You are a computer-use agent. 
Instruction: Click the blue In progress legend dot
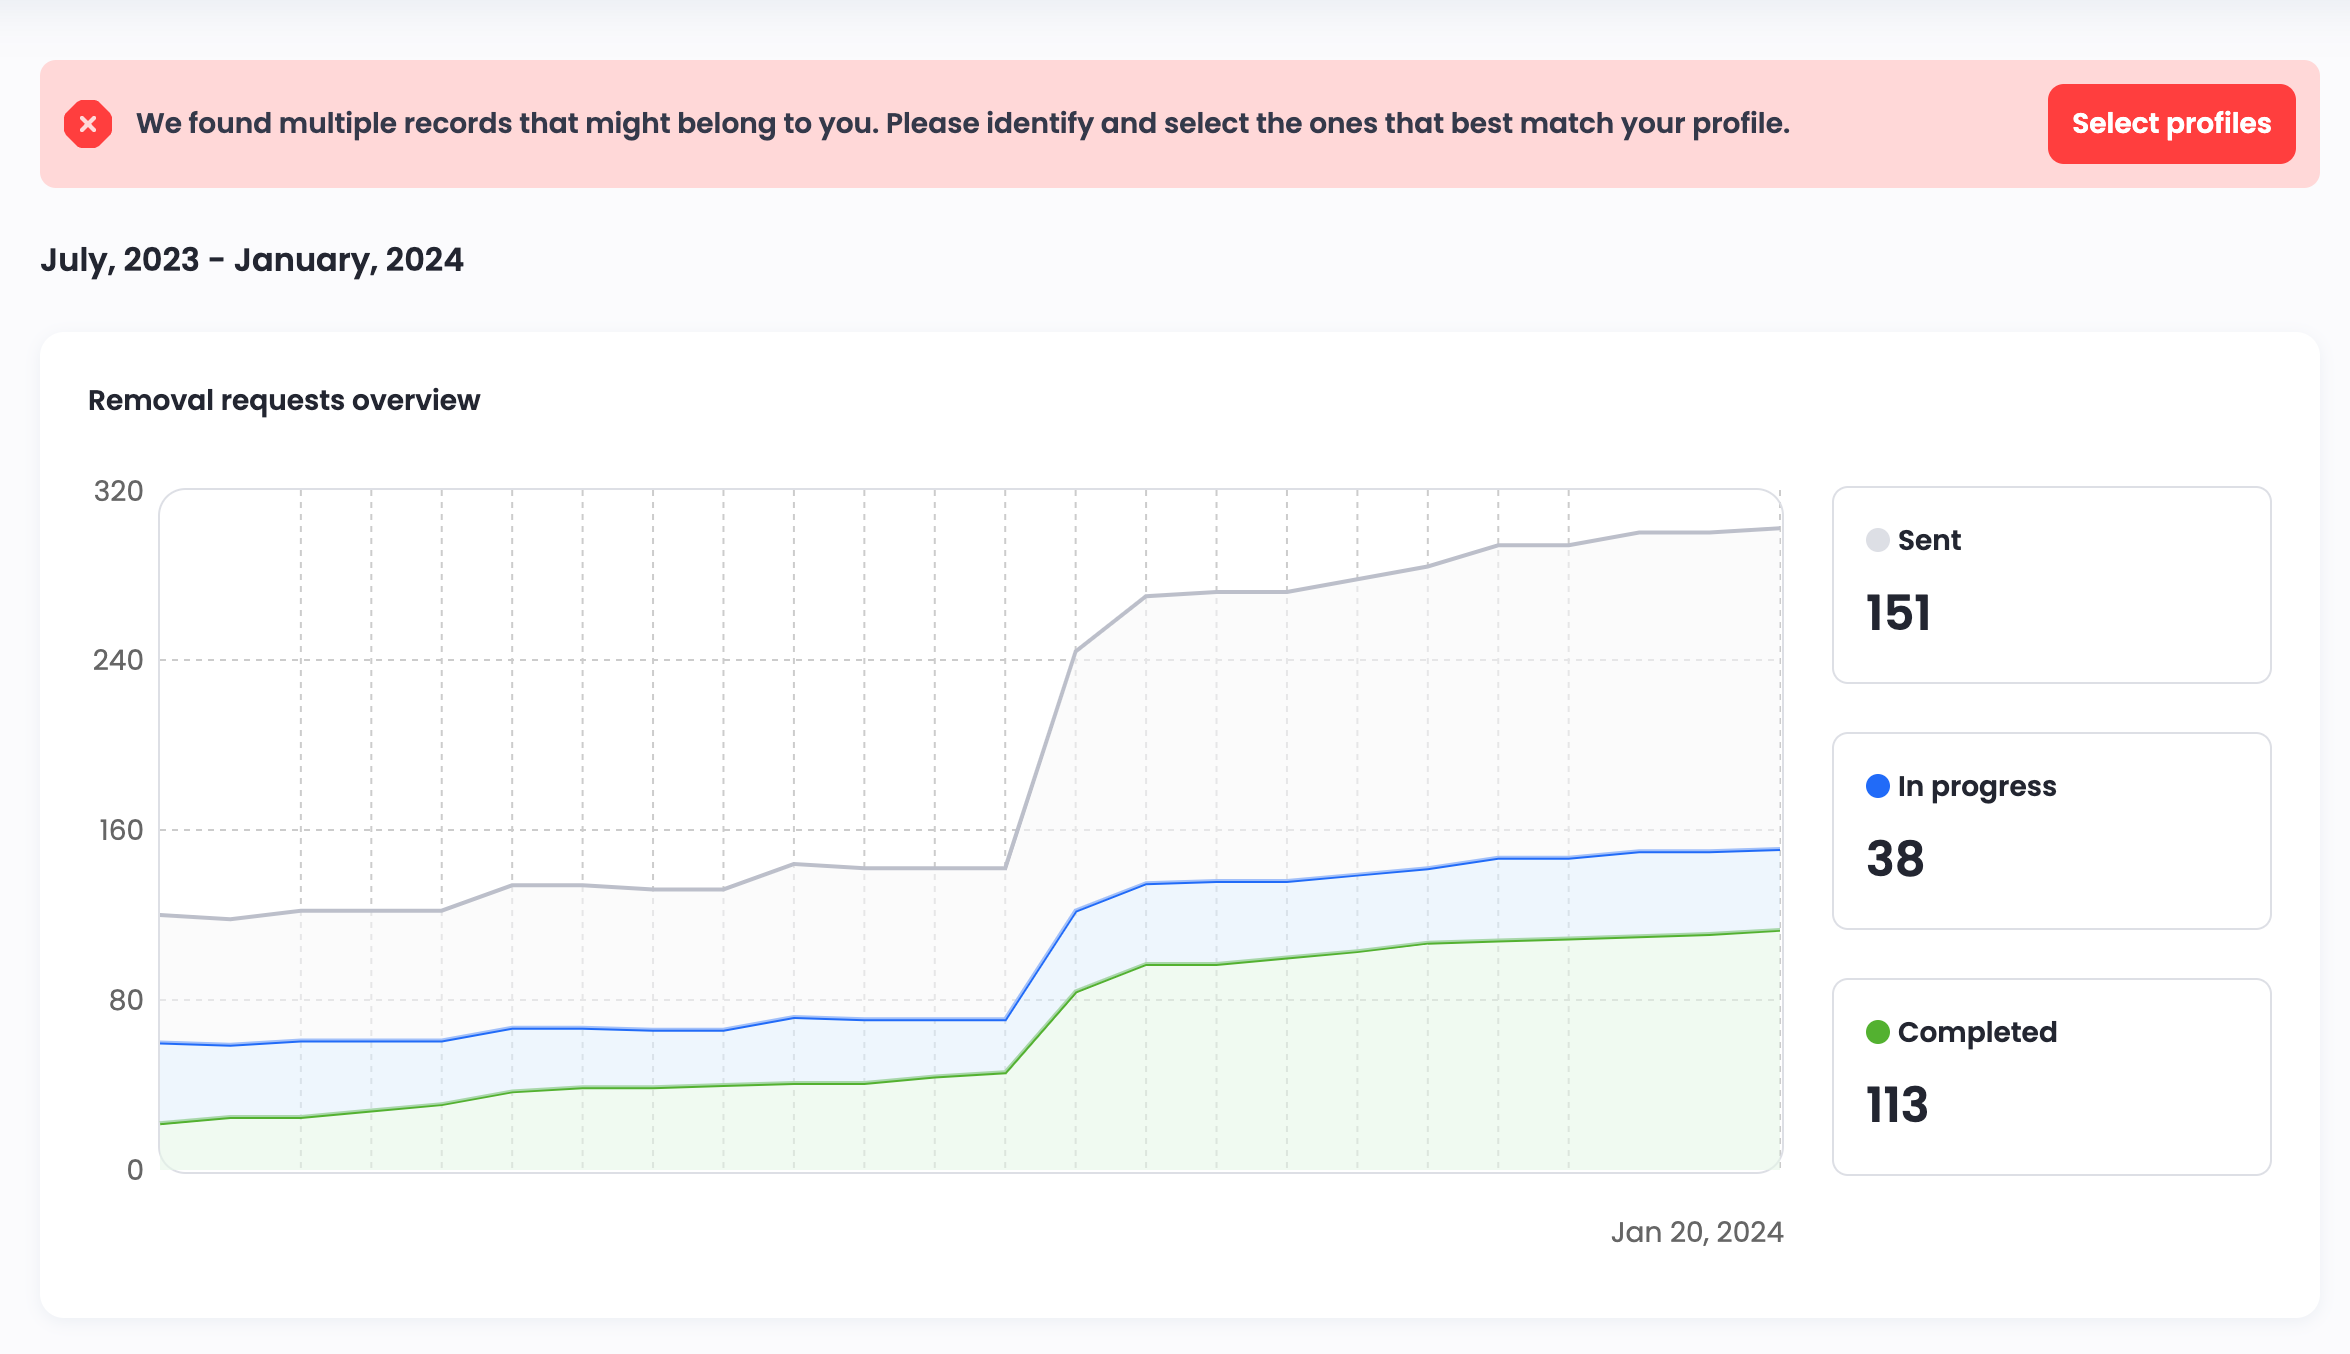click(1877, 786)
